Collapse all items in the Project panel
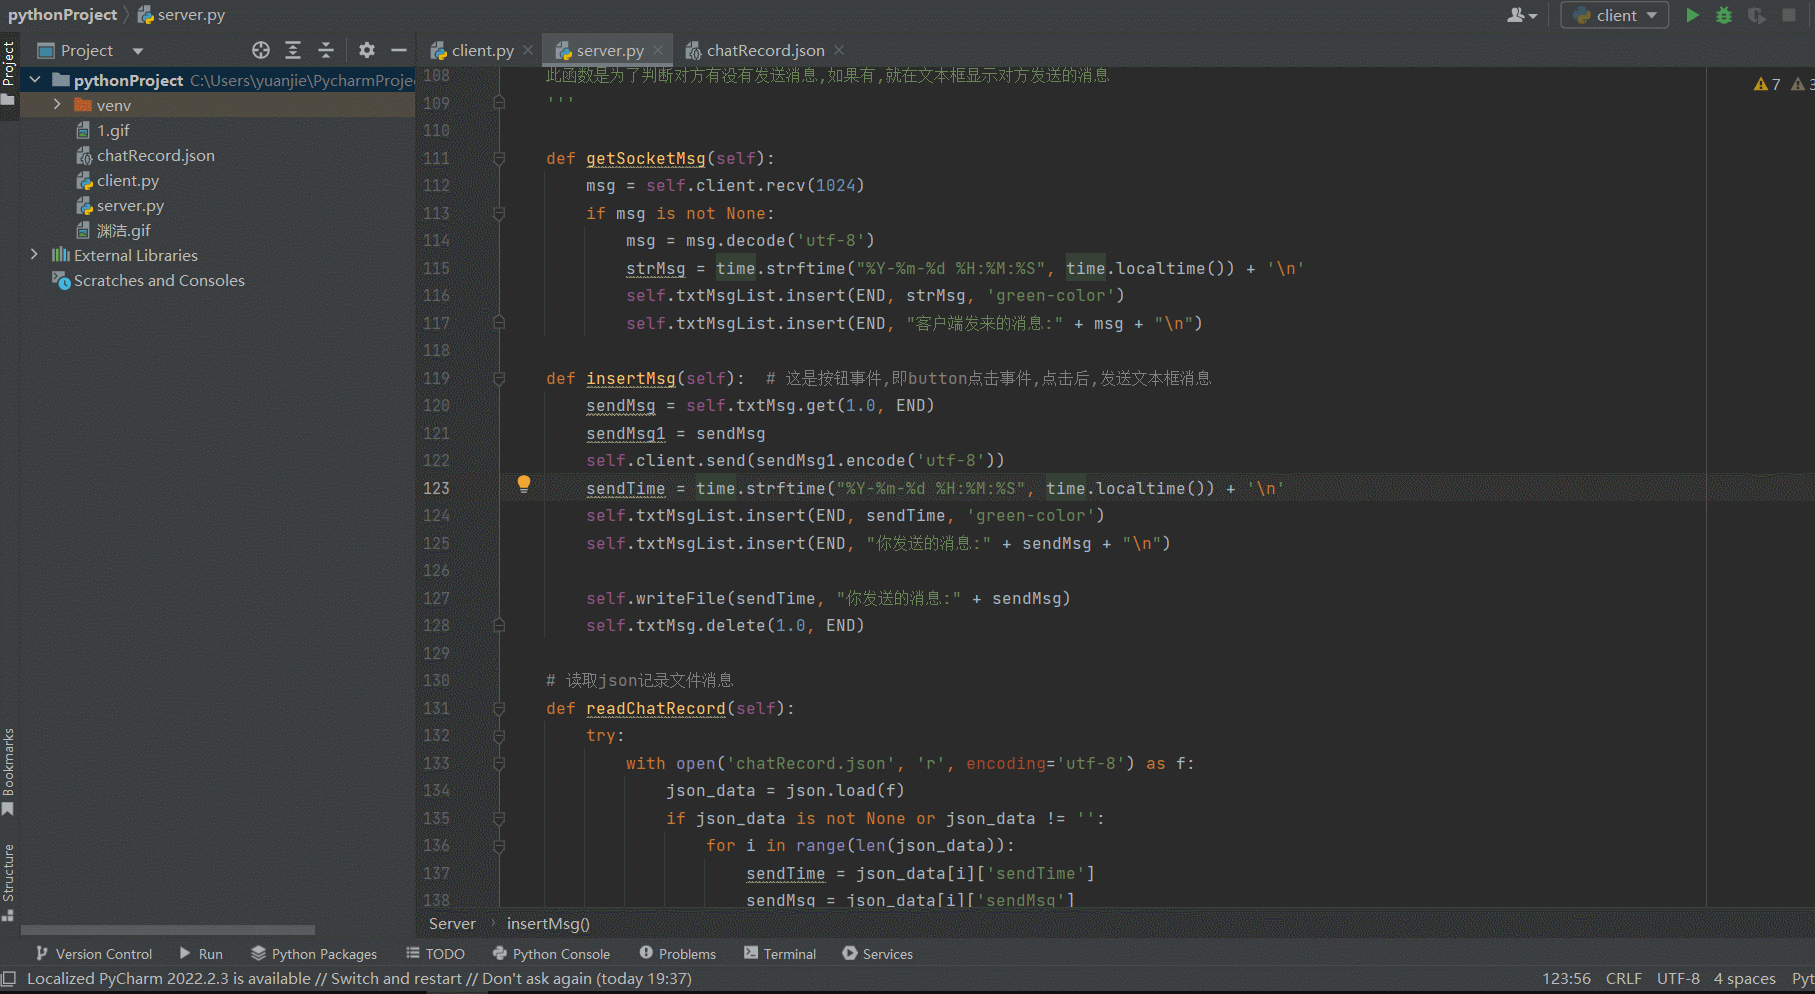1815x994 pixels. click(326, 50)
